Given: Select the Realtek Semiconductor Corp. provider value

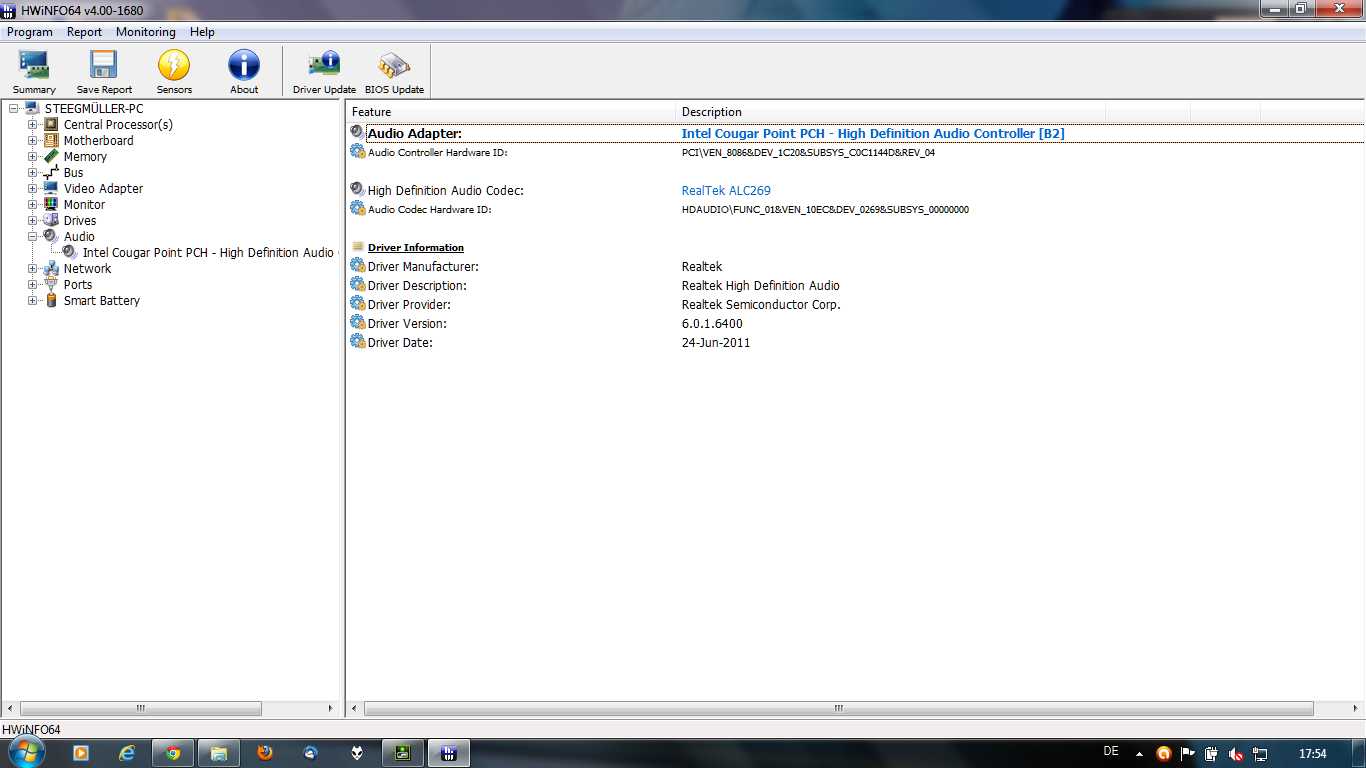Looking at the screenshot, I should (x=761, y=304).
